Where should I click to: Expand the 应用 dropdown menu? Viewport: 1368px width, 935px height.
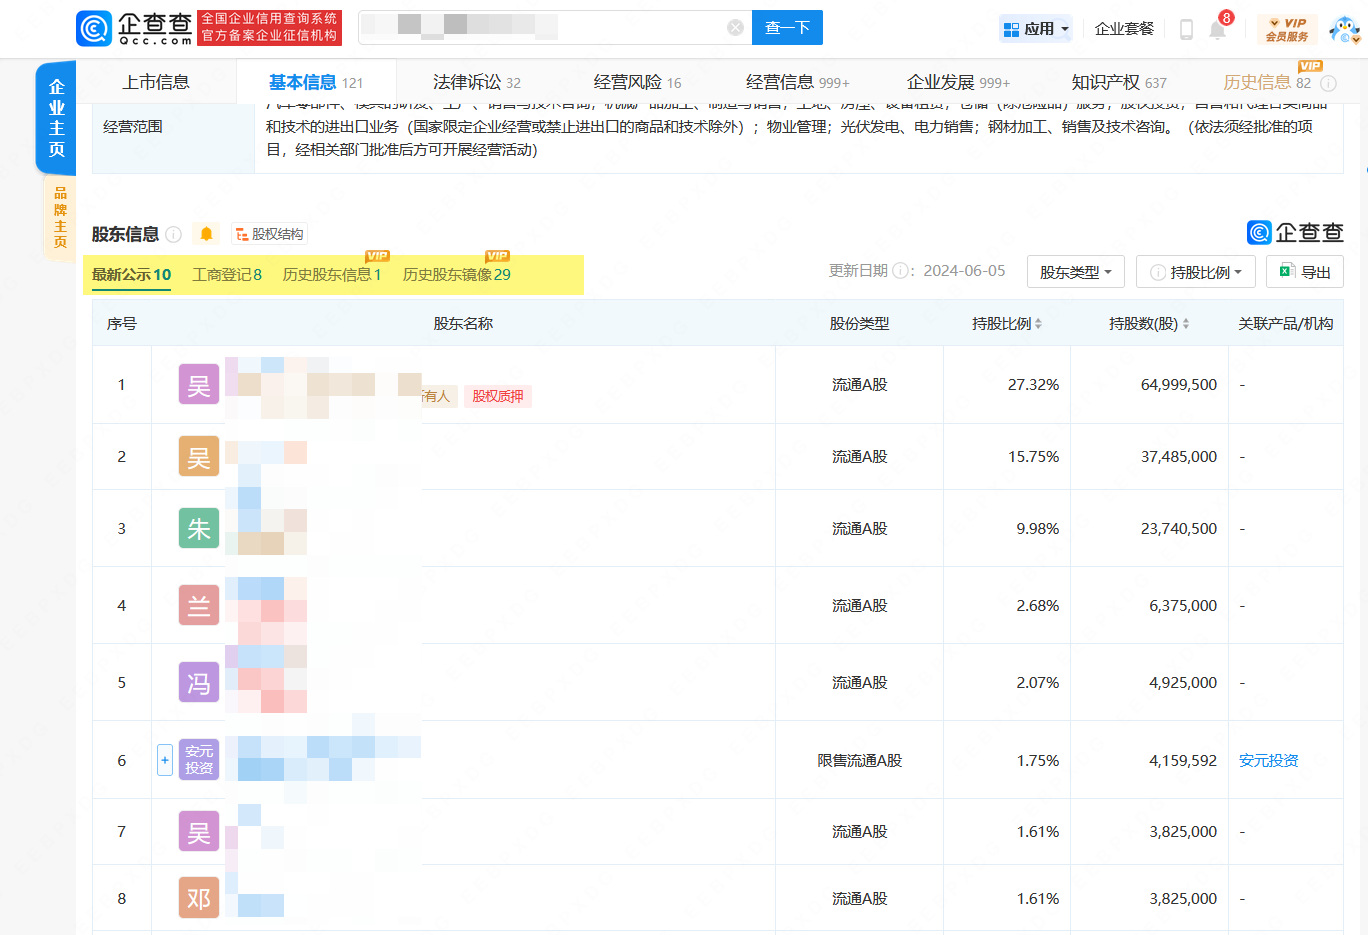coord(1036,29)
